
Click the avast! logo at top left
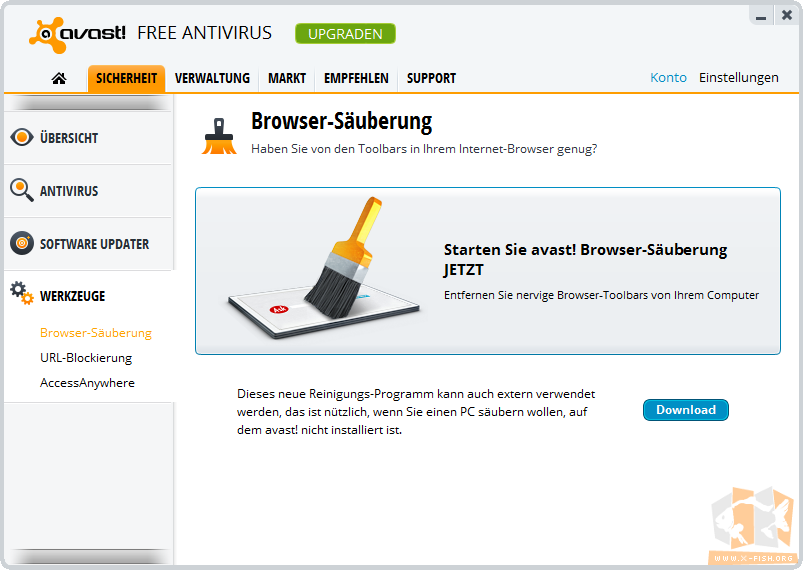[x=77, y=35]
